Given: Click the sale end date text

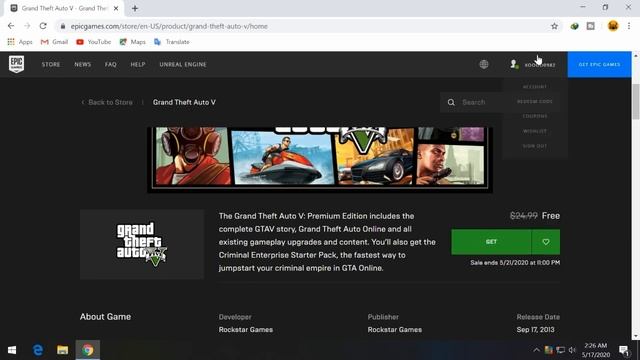Looking at the screenshot, I should click(x=515, y=263).
